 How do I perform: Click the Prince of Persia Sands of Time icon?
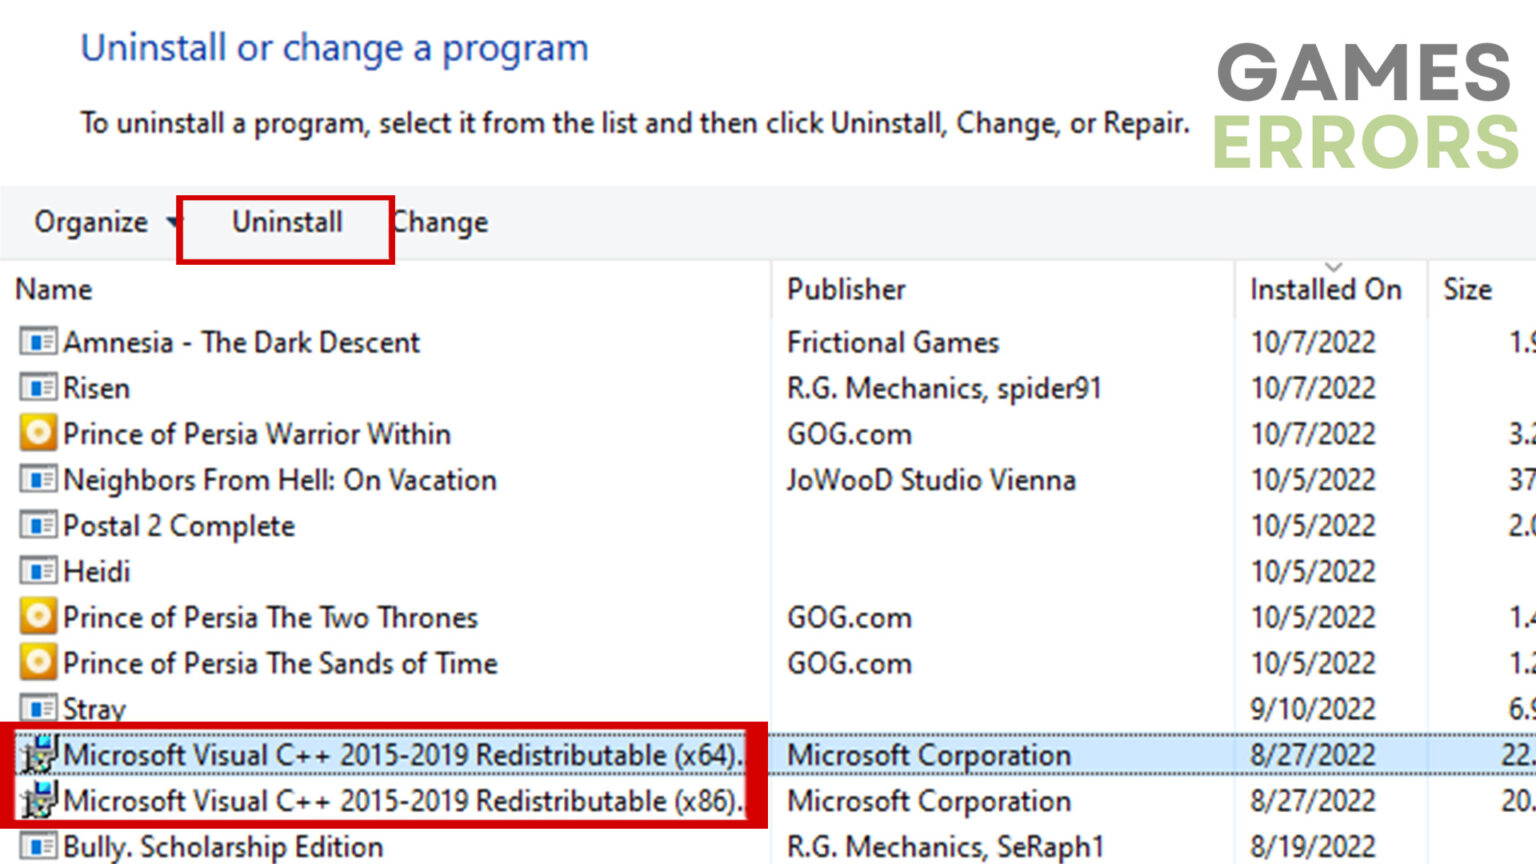coord(37,663)
